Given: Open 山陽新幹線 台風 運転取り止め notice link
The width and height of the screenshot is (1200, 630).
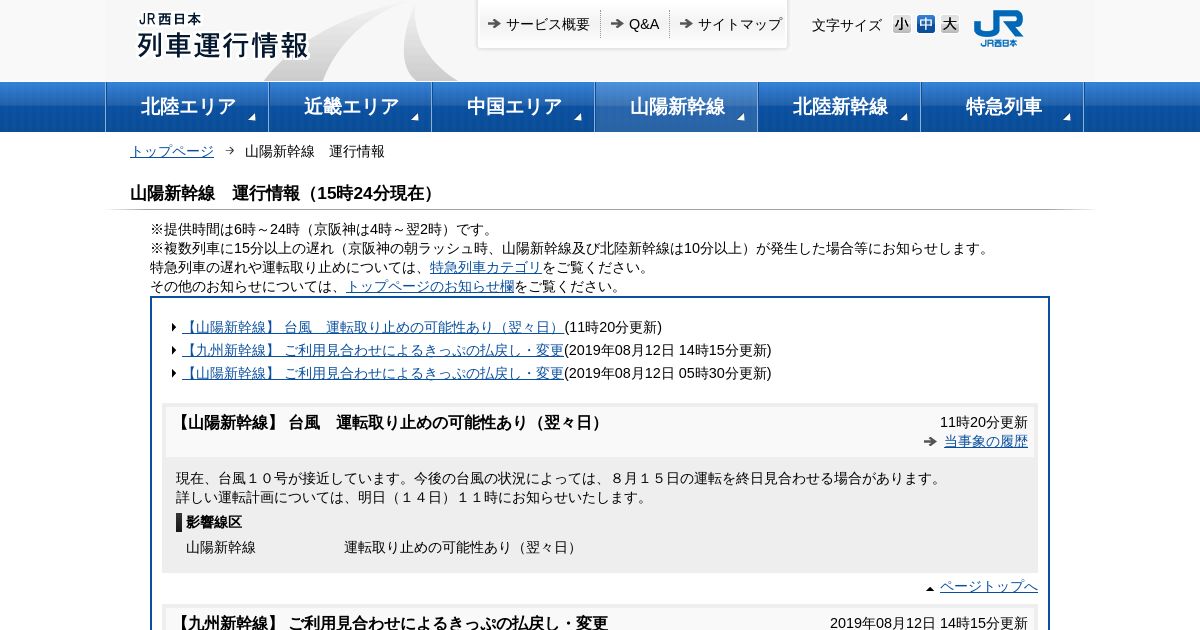Looking at the screenshot, I should tap(373, 327).
